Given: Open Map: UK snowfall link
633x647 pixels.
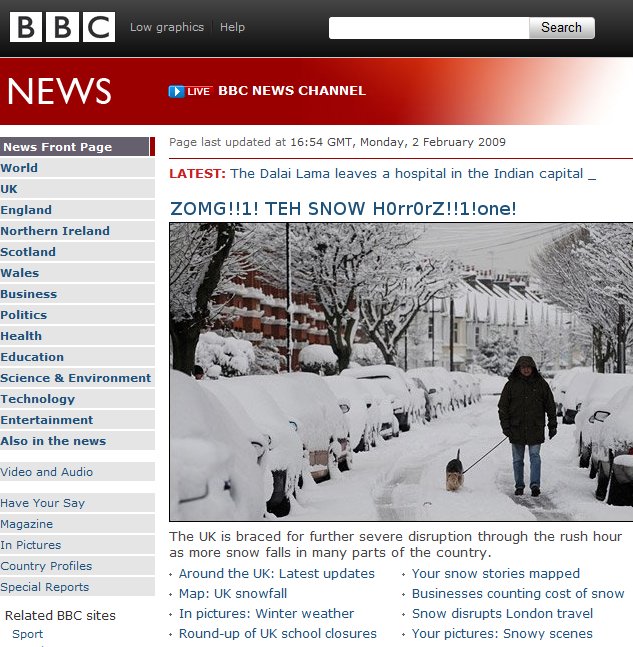Looking at the screenshot, I should [233, 593].
